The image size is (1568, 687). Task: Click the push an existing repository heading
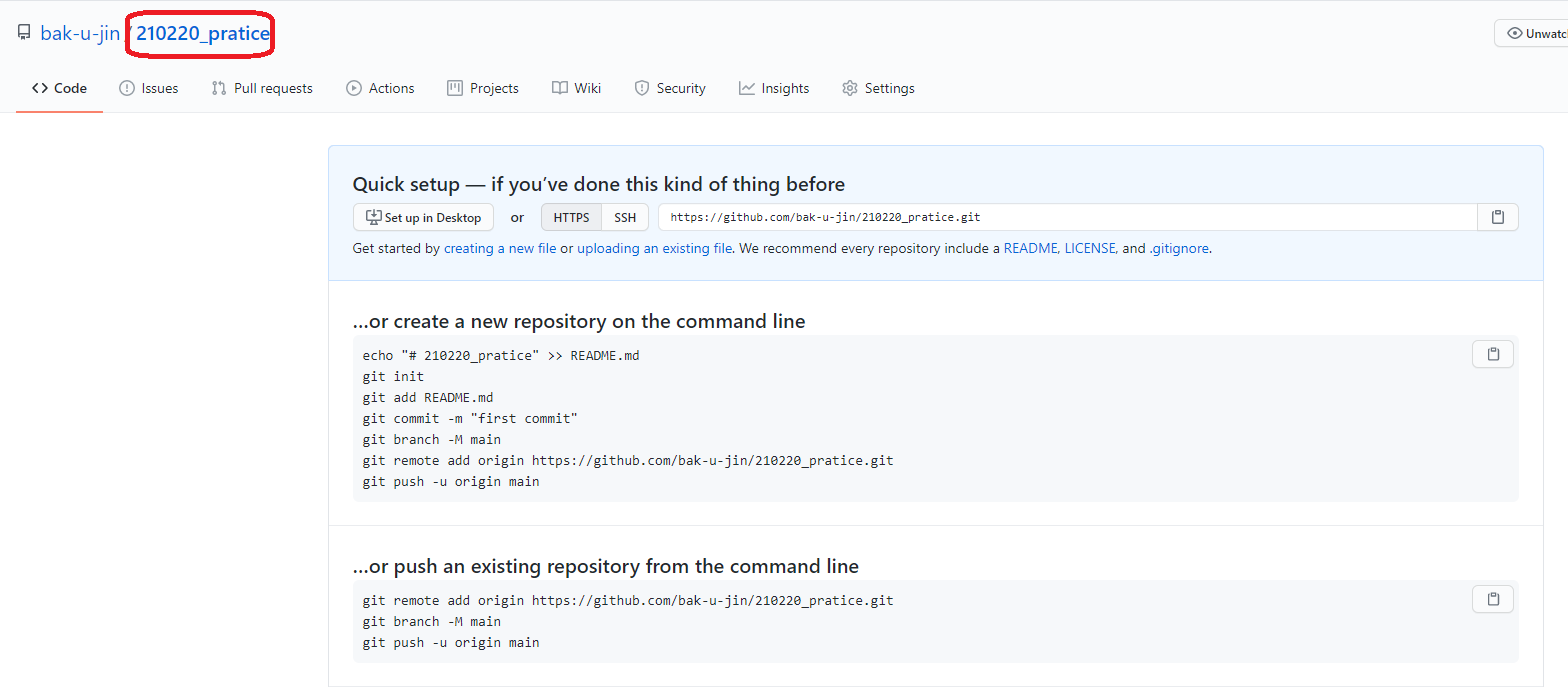tap(606, 566)
